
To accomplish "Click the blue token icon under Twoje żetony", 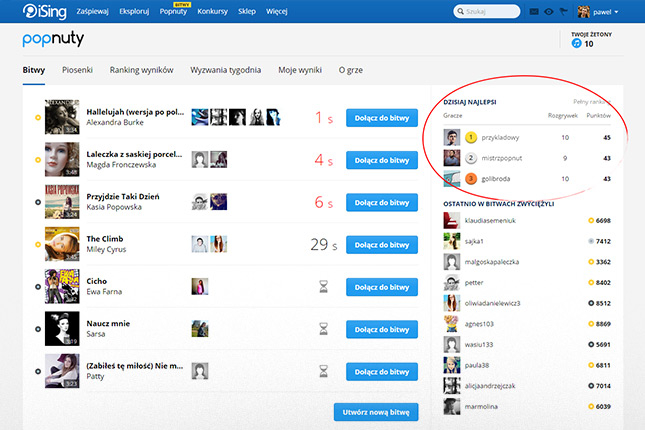I will coord(576,44).
